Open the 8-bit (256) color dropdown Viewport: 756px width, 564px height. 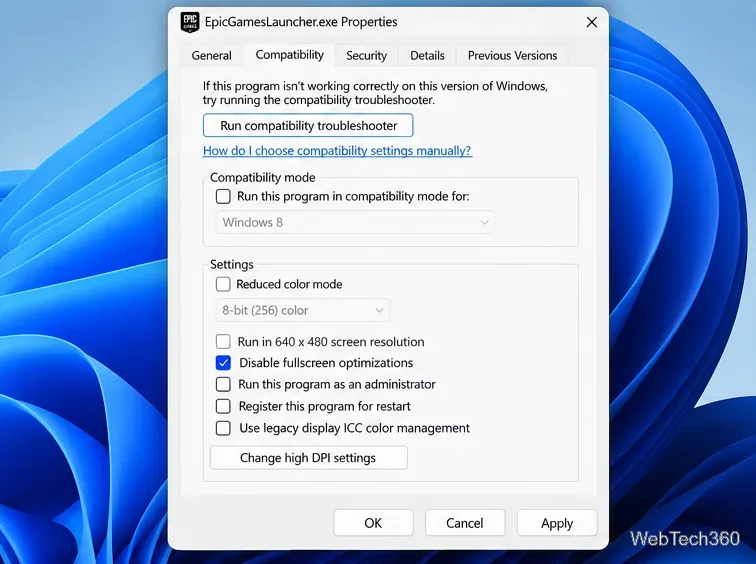click(303, 310)
